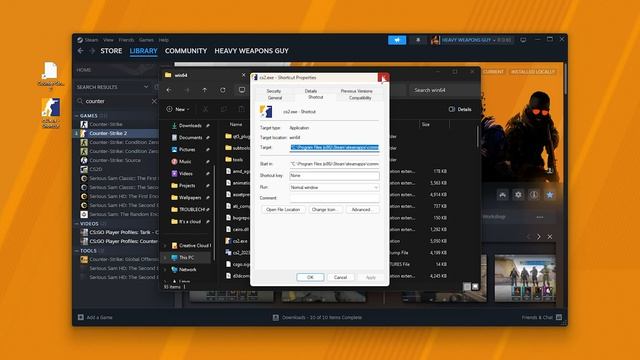Open the game settings gear on the Steam page
The height and width of the screenshot is (360, 640).
coord(518,195)
